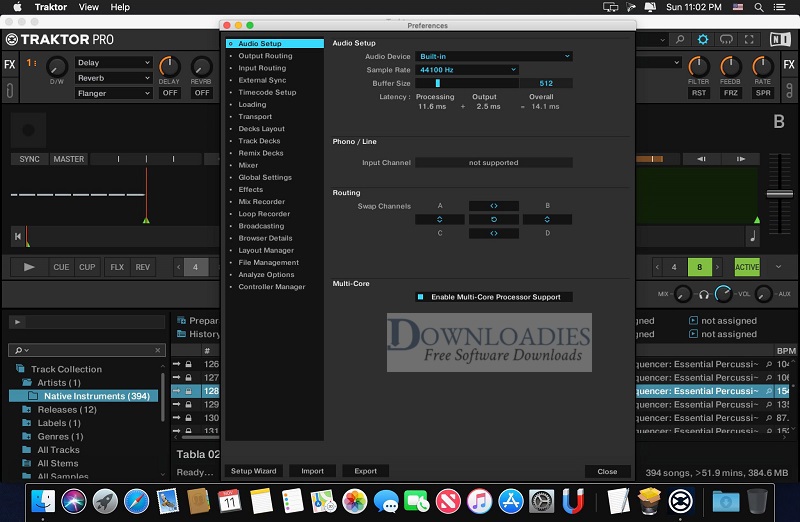Open the Output Routing preferences page
The image size is (800, 522).
coord(265,56)
